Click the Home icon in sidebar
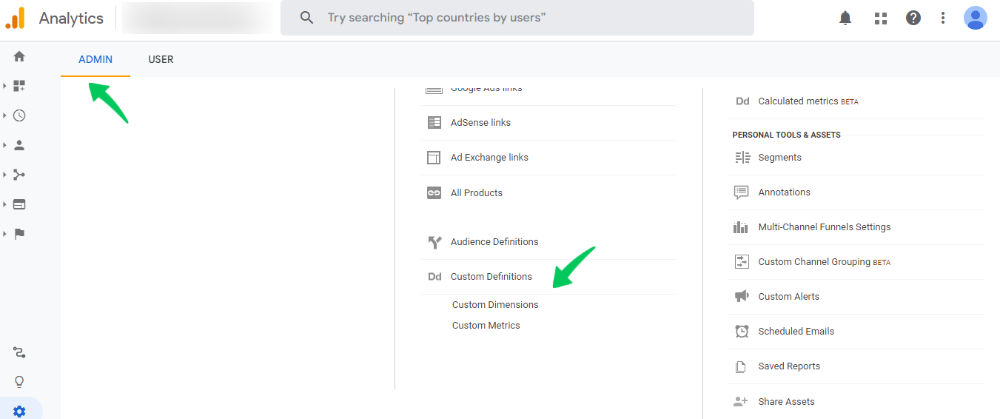The height and width of the screenshot is (419, 1000). (x=19, y=56)
